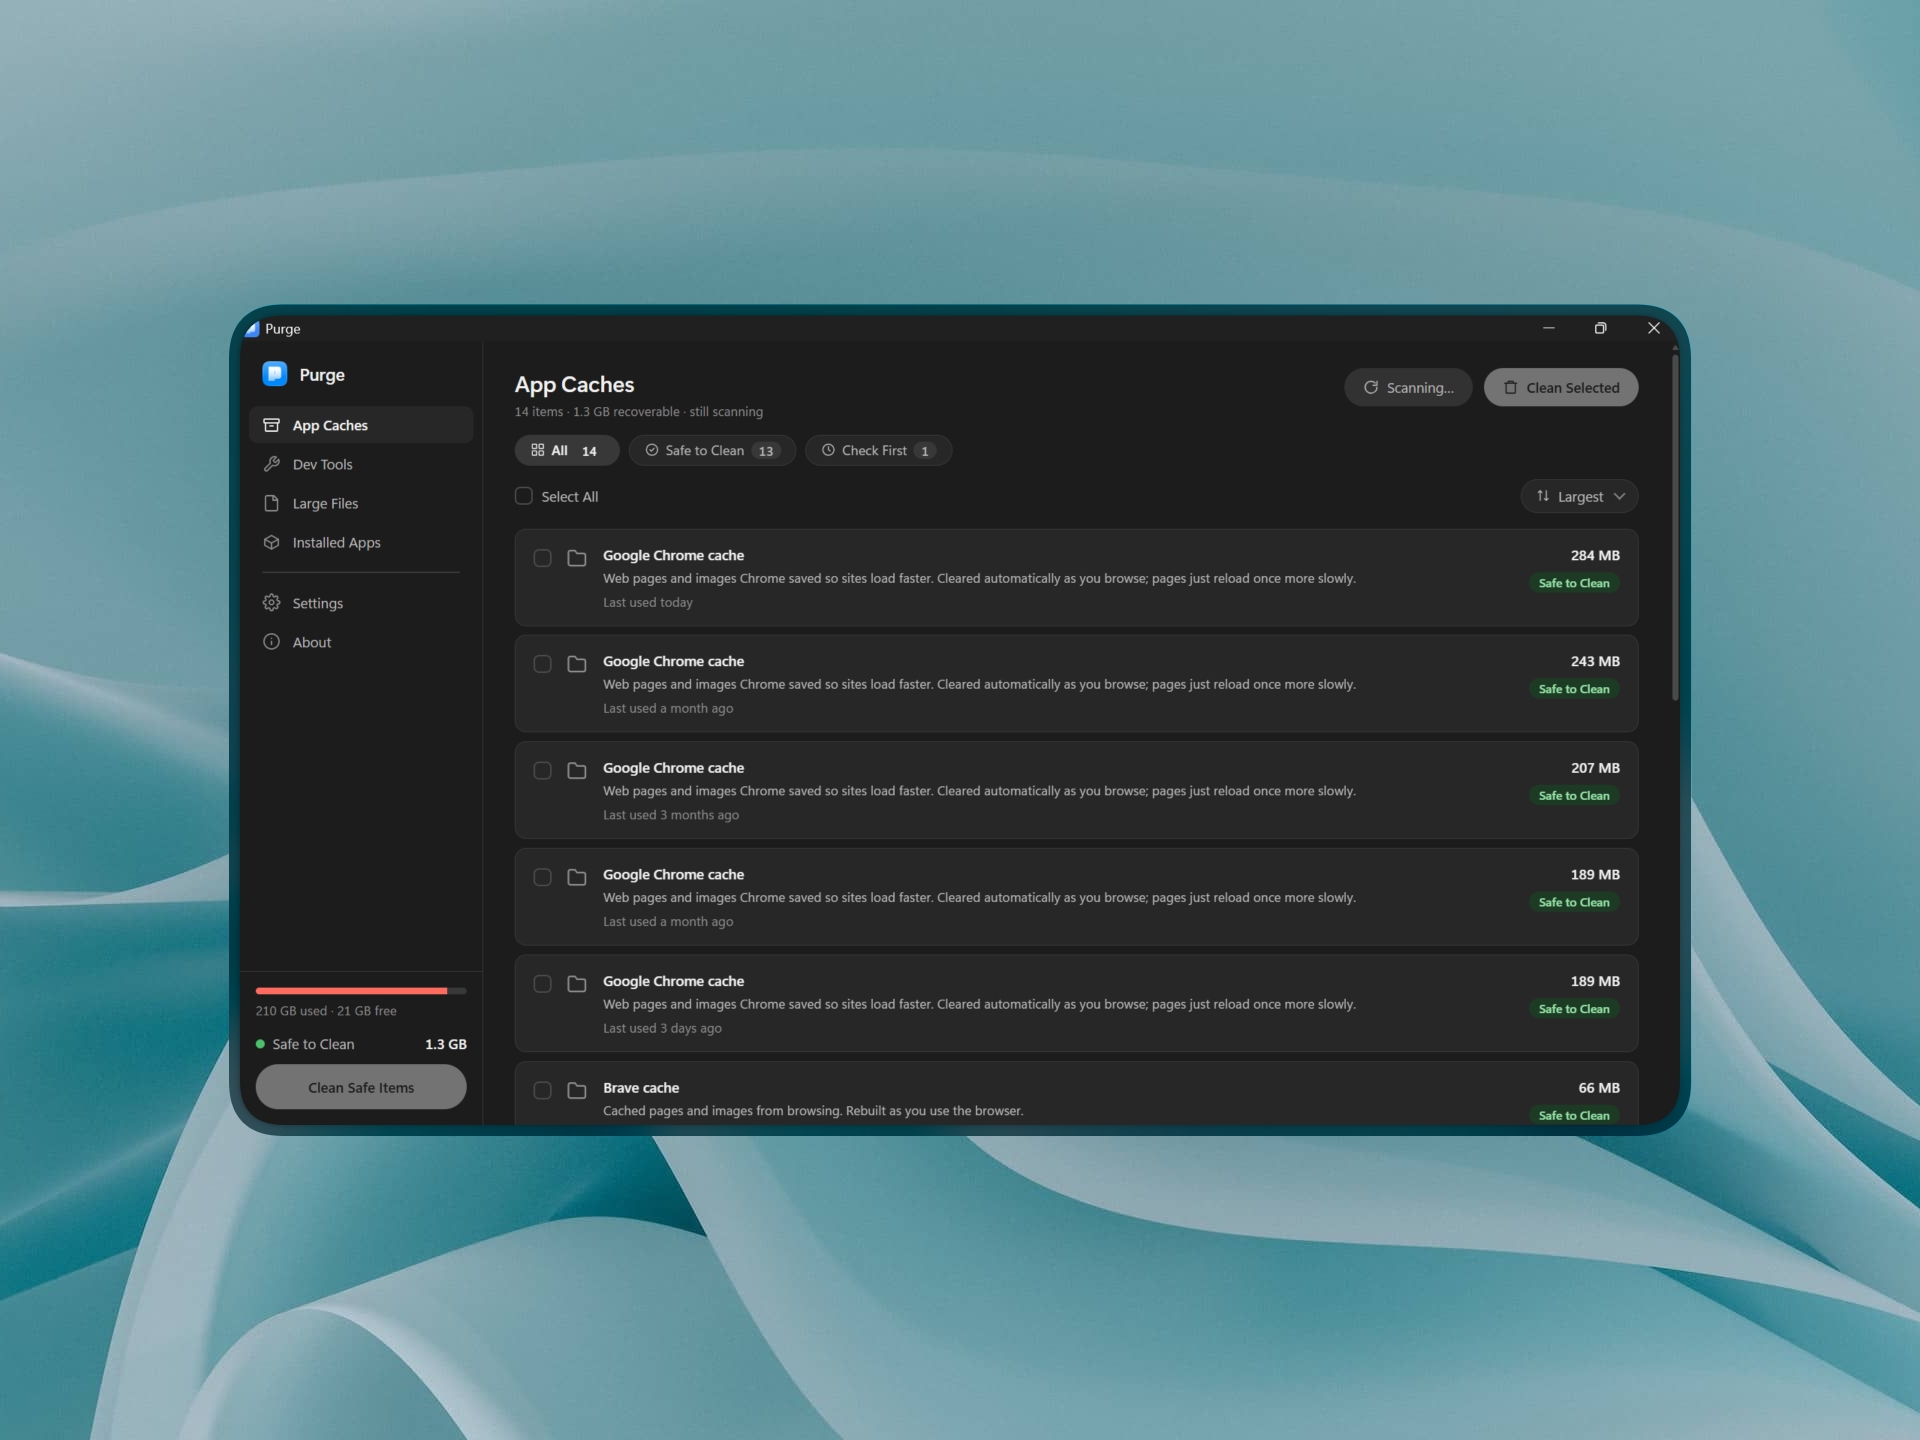The image size is (1920, 1440).
Task: Click the '243 MB' size value
Action: 1595,661
